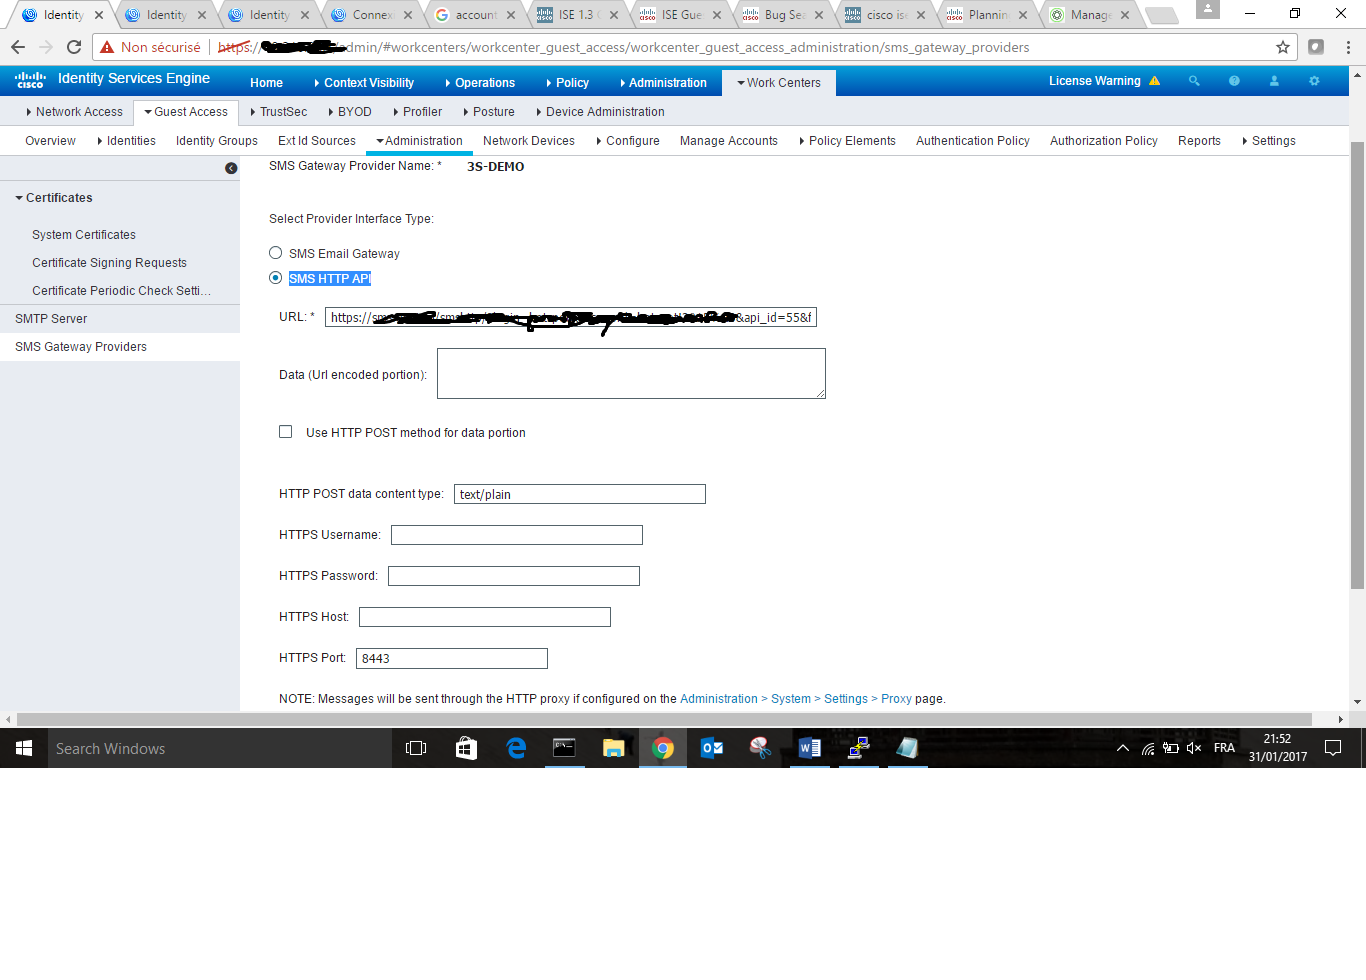Reload the page with the refresh icon

(74, 47)
